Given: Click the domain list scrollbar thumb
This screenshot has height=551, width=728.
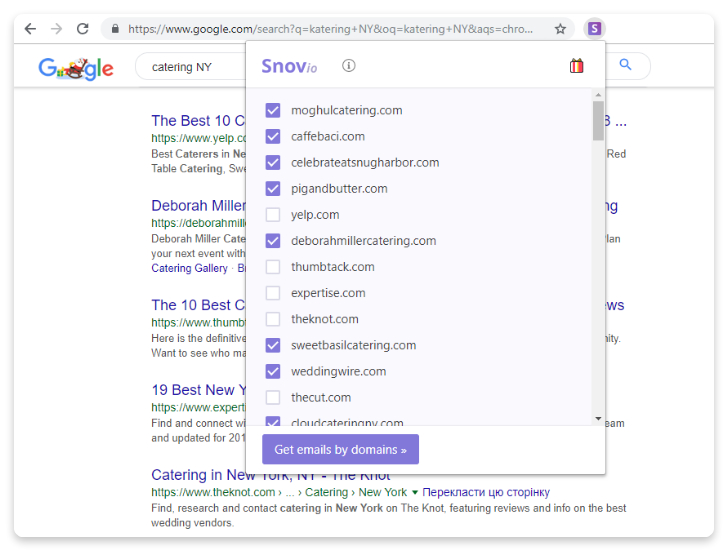Looking at the screenshot, I should click(x=598, y=121).
